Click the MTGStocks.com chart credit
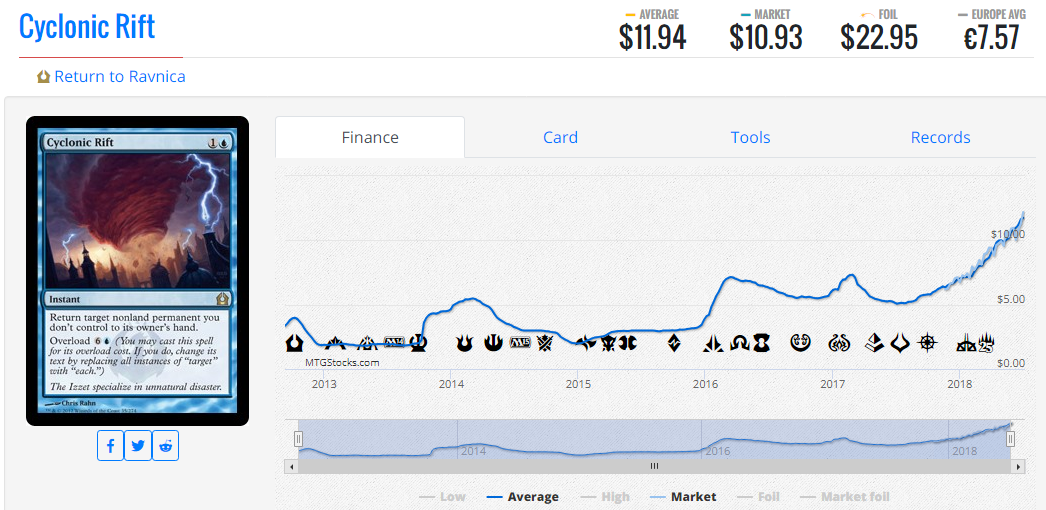Screen dimensions: 1046x510 (342, 363)
